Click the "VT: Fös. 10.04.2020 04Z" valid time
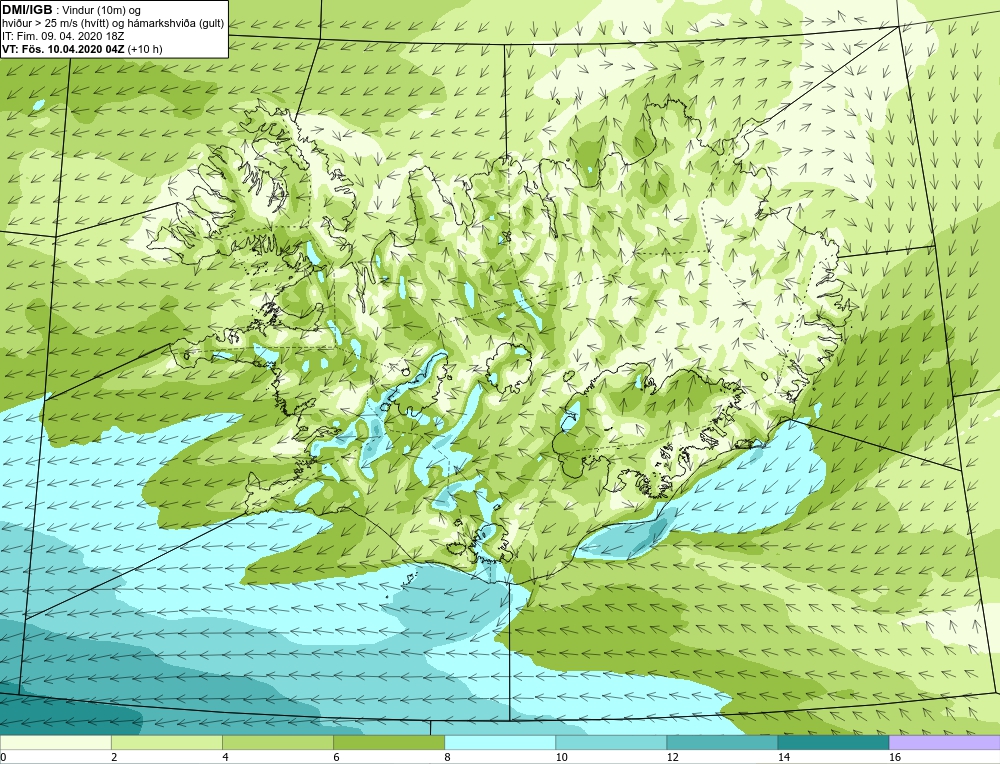Viewport: 1000px width, 764px height. tap(63, 49)
